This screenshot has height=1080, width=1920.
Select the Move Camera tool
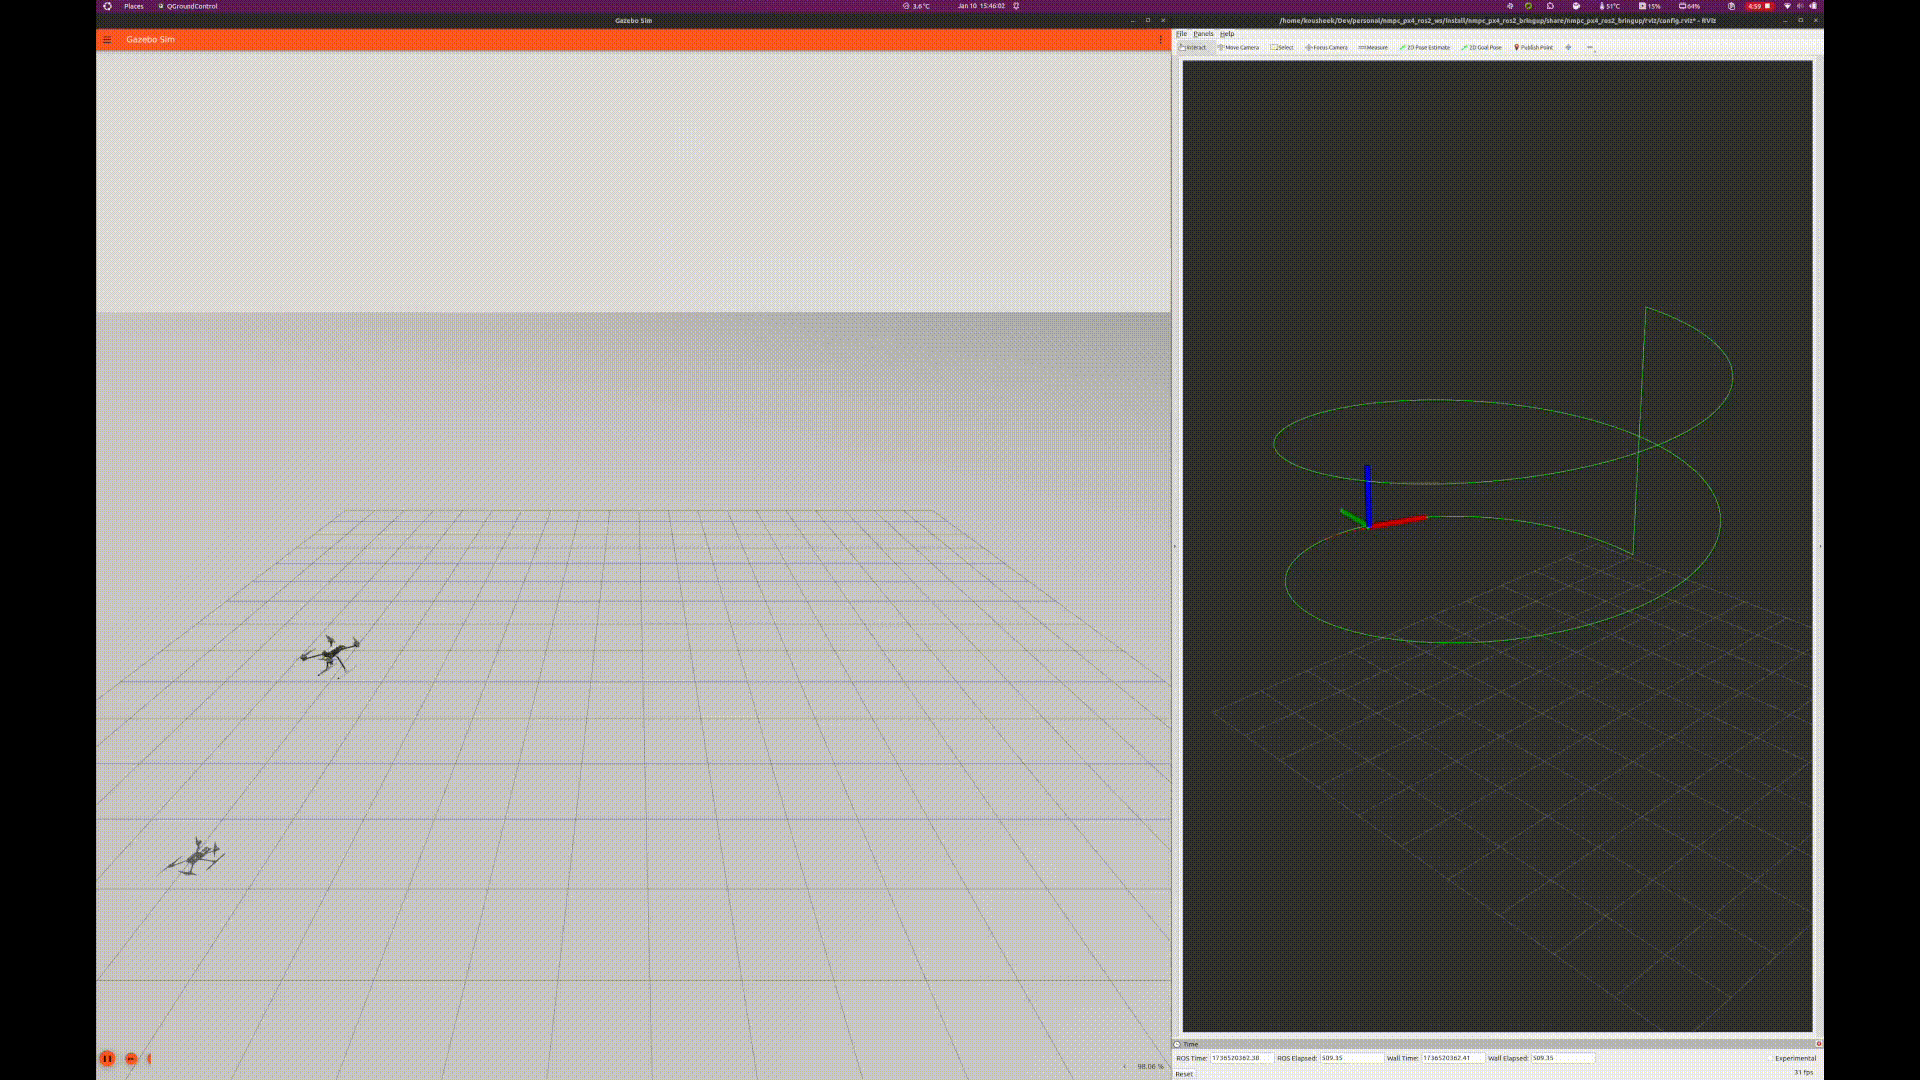[x=1238, y=47]
